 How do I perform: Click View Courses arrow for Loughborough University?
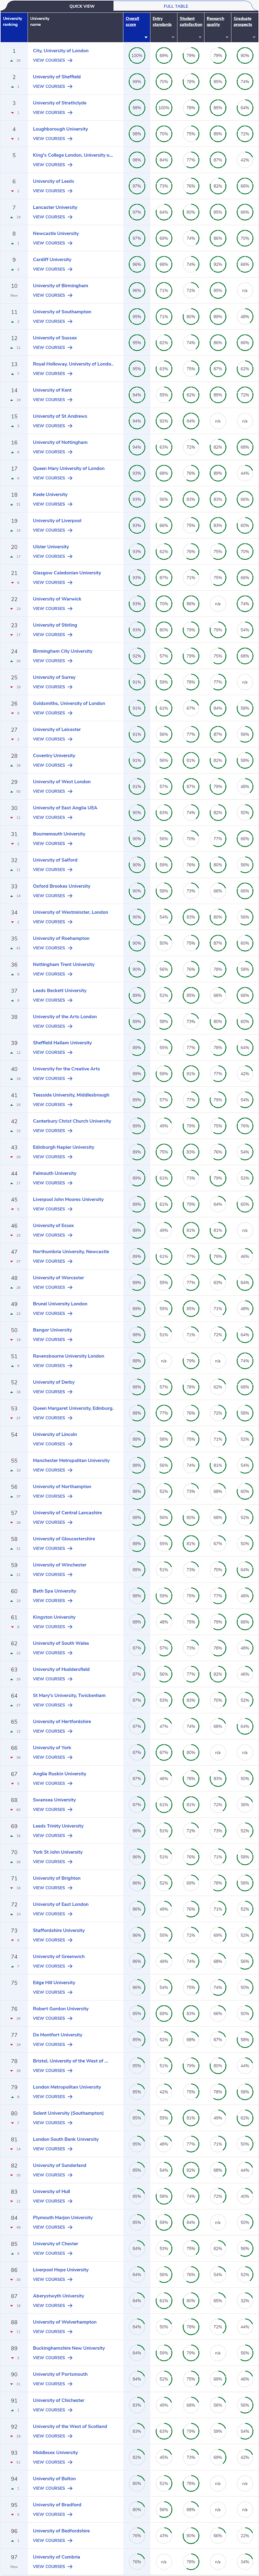click(x=69, y=138)
